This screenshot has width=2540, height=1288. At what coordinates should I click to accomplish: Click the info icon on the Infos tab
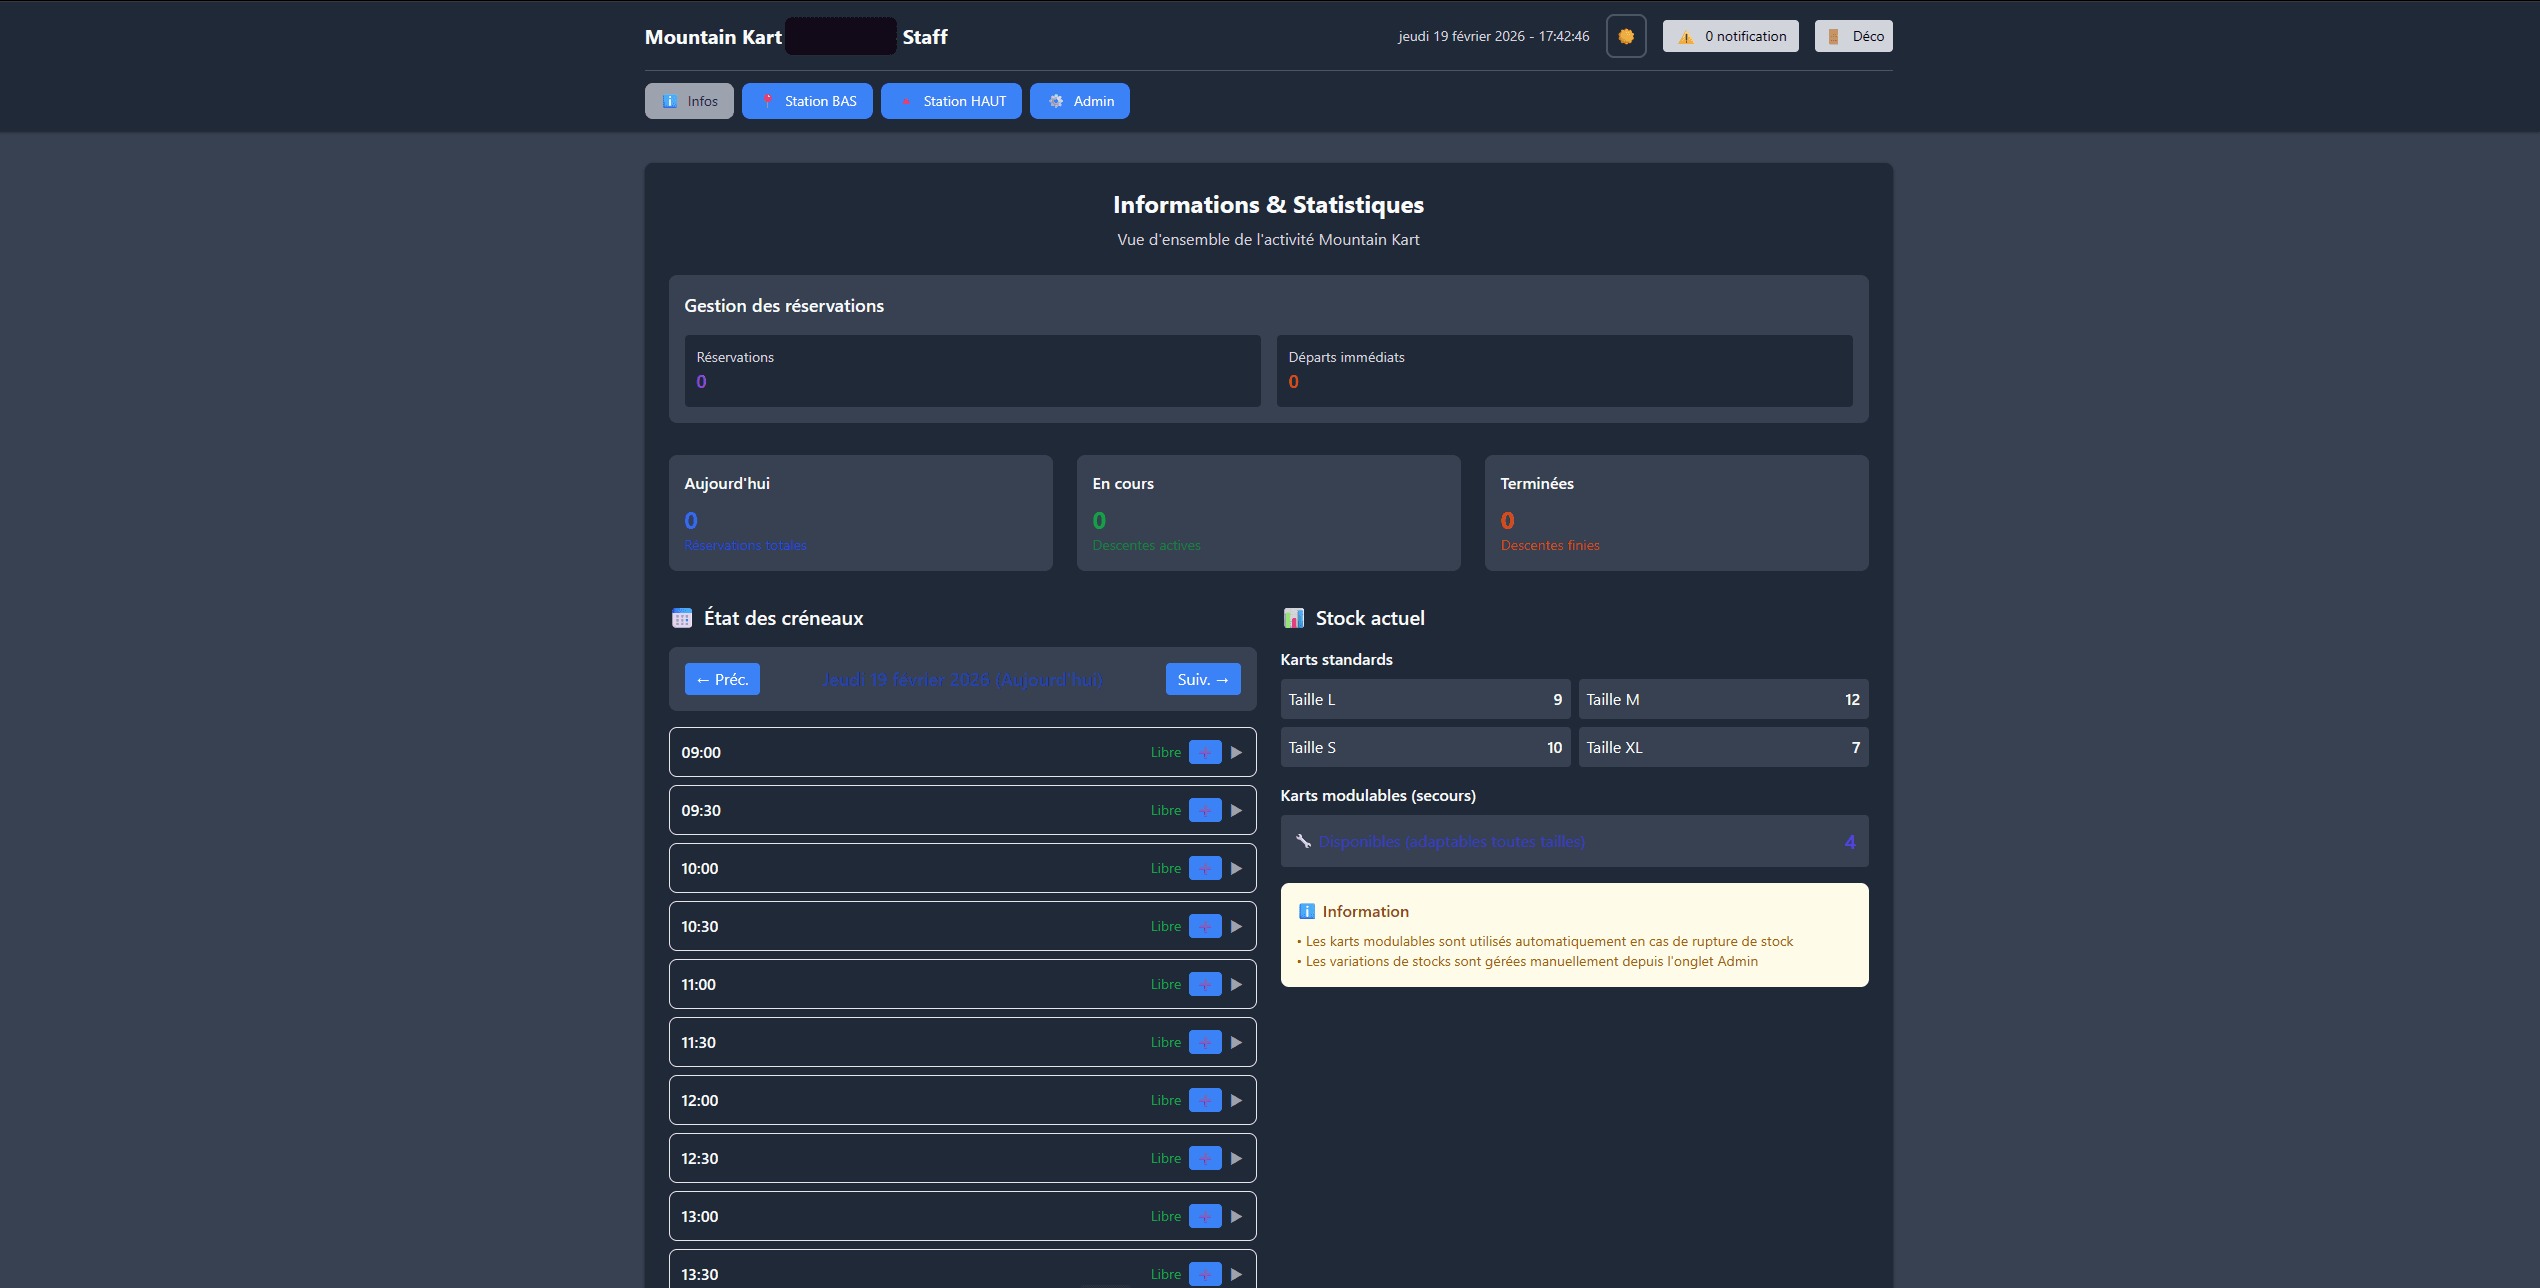click(x=668, y=101)
